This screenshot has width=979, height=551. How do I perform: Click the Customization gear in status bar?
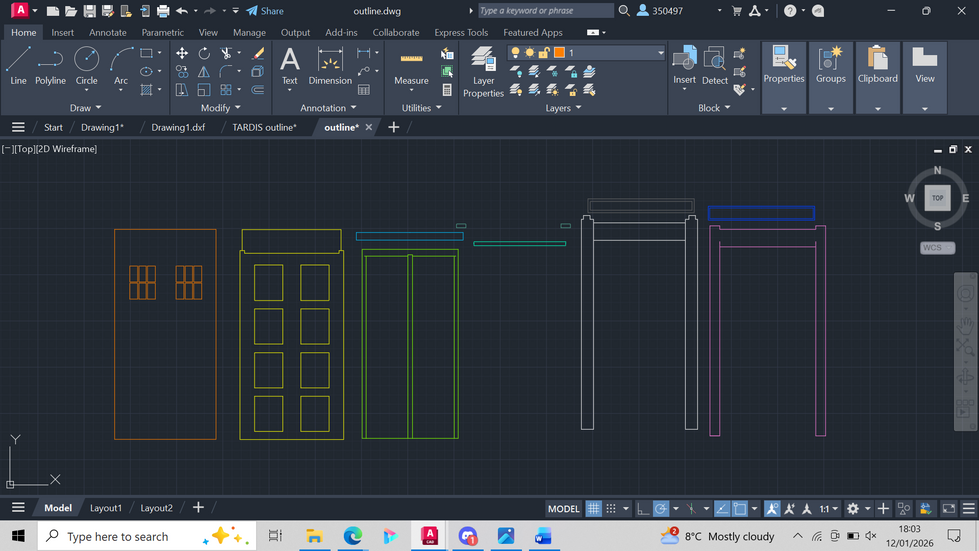point(853,509)
